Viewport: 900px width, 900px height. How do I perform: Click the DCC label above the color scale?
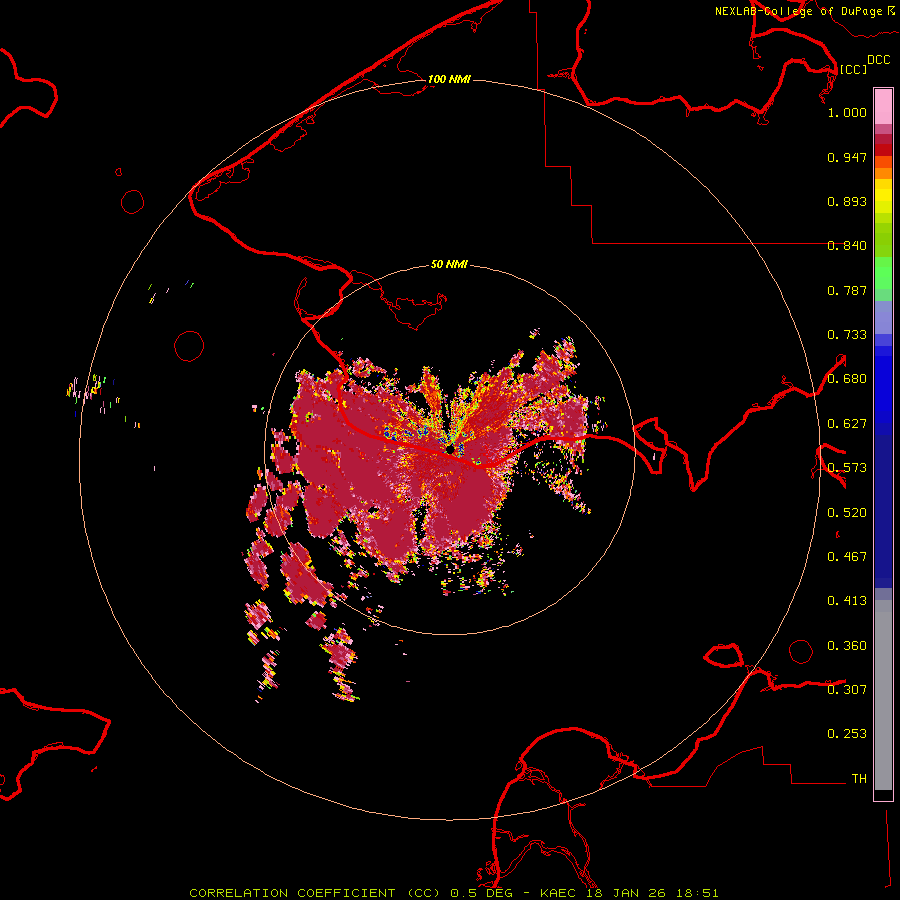tap(878, 60)
